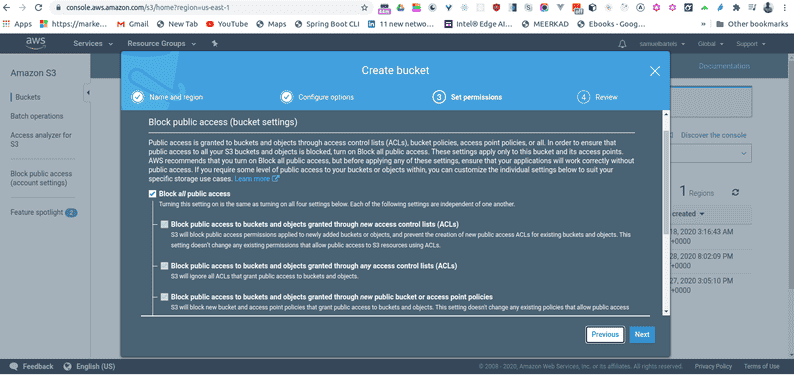
Task: Open the Resource Groups dropdown
Action: 162,44
